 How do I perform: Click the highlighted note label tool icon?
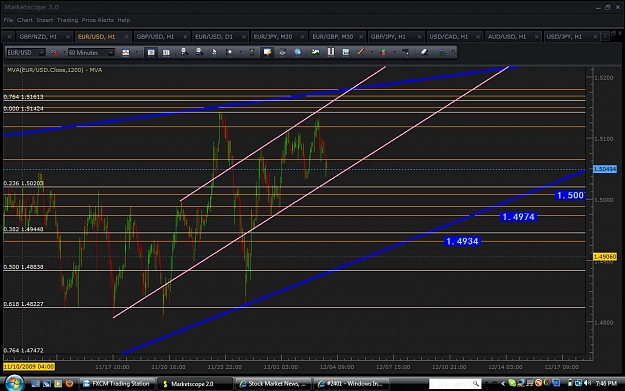point(267,52)
